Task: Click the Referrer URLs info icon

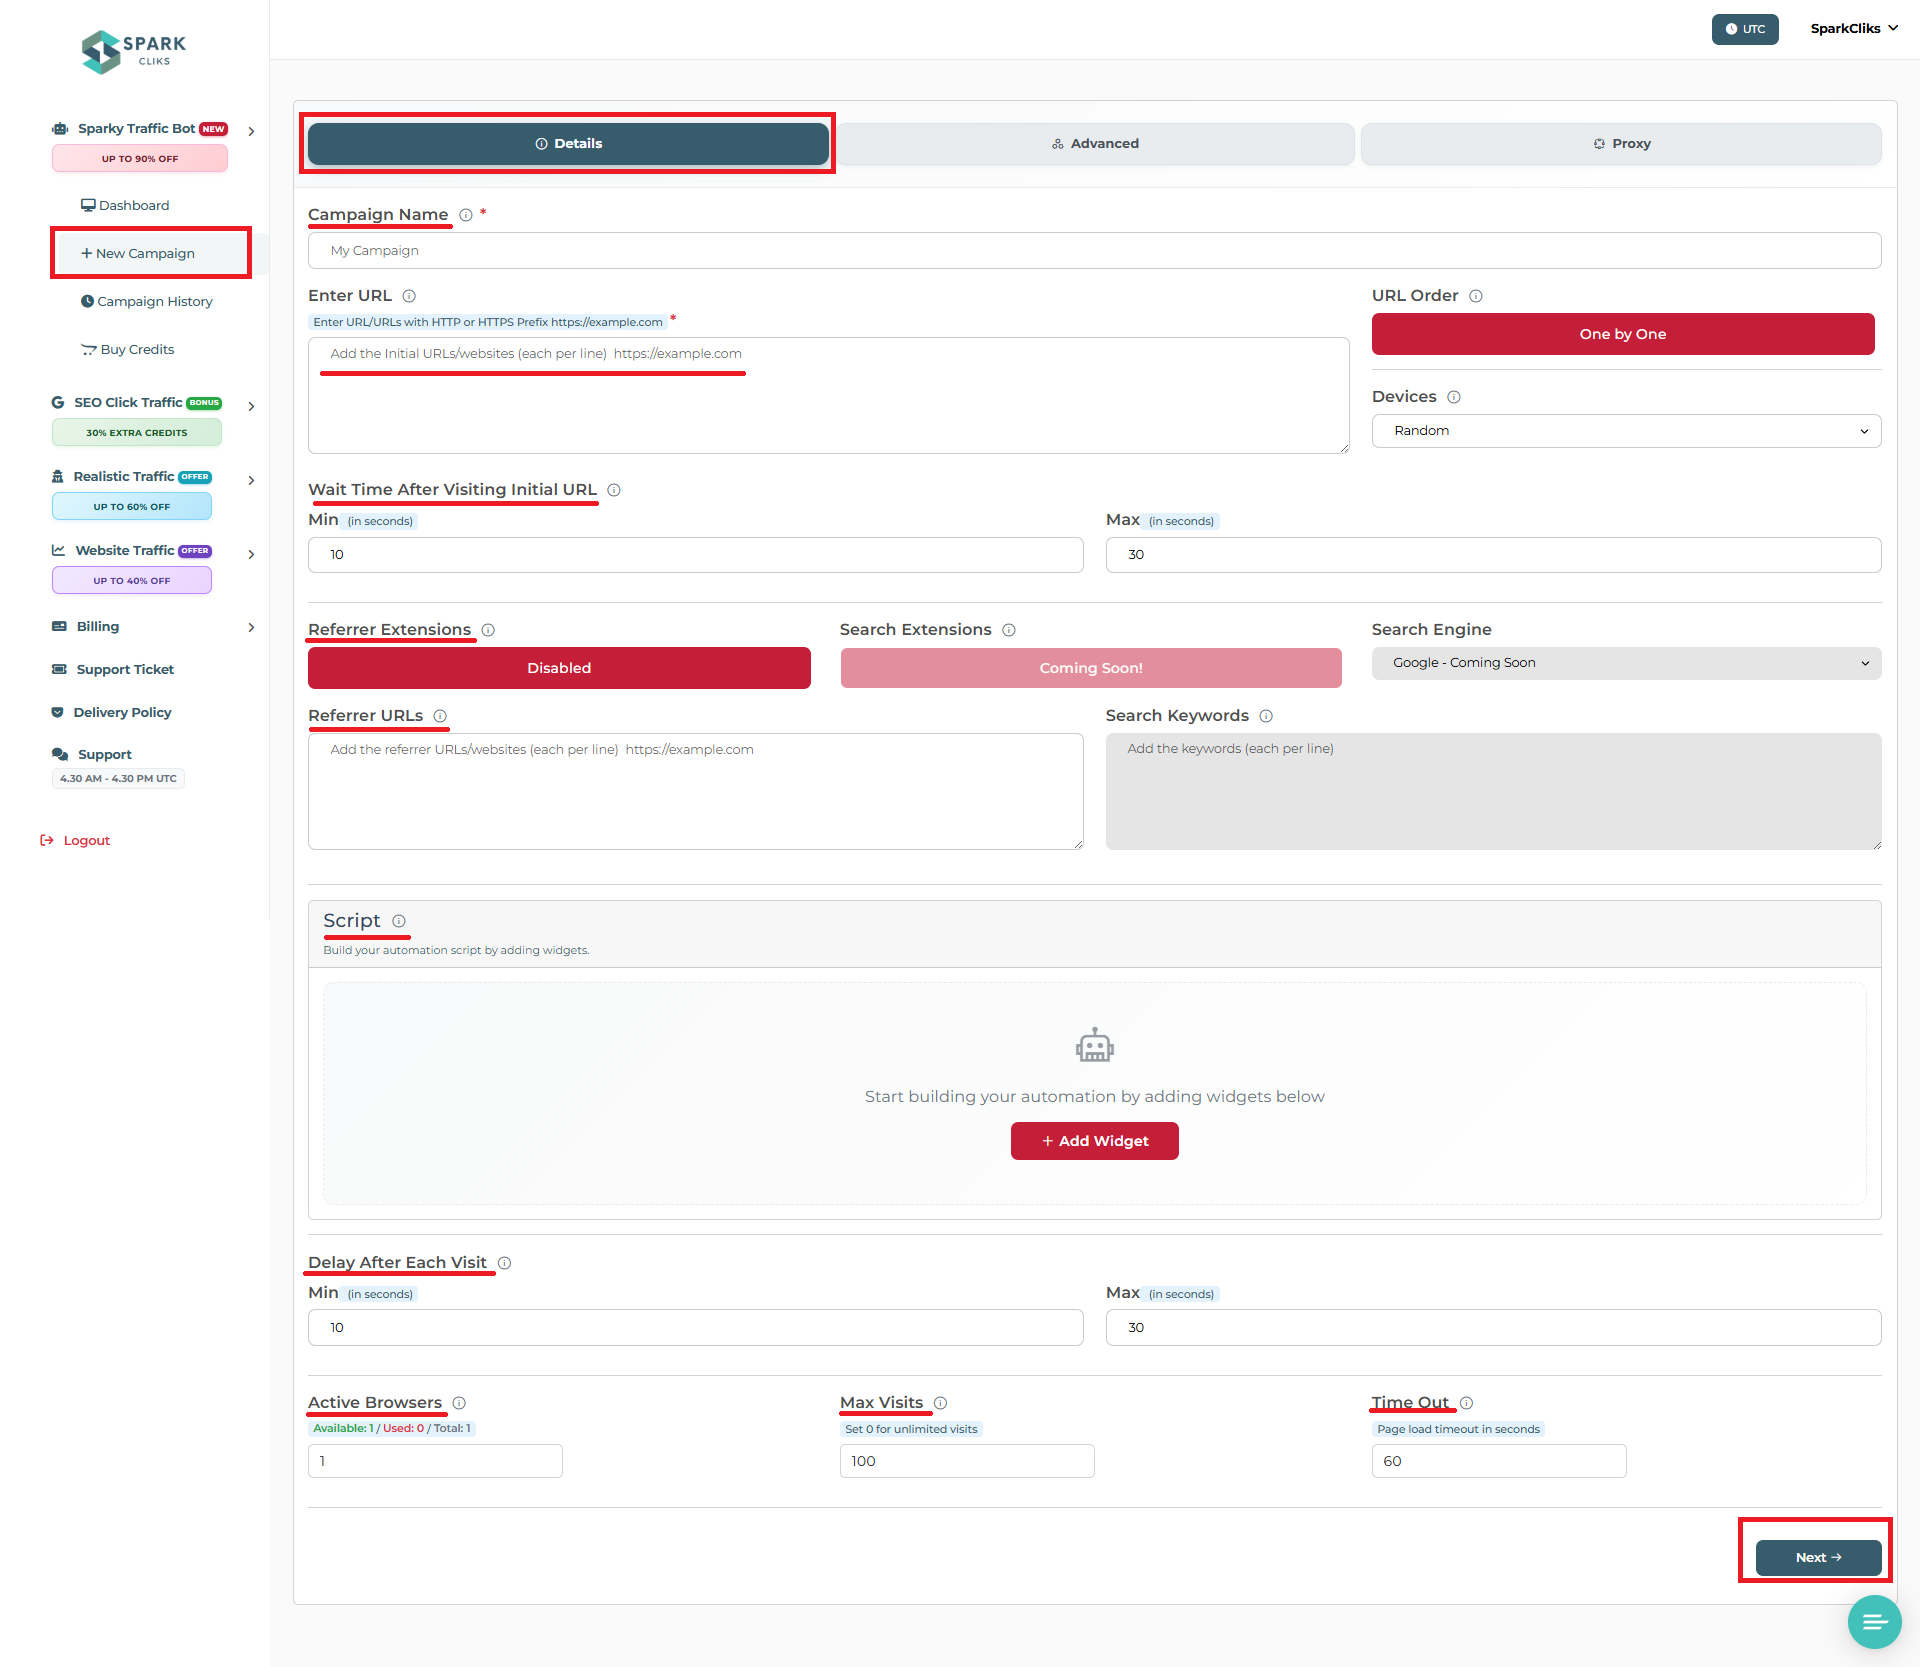Action: [440, 716]
